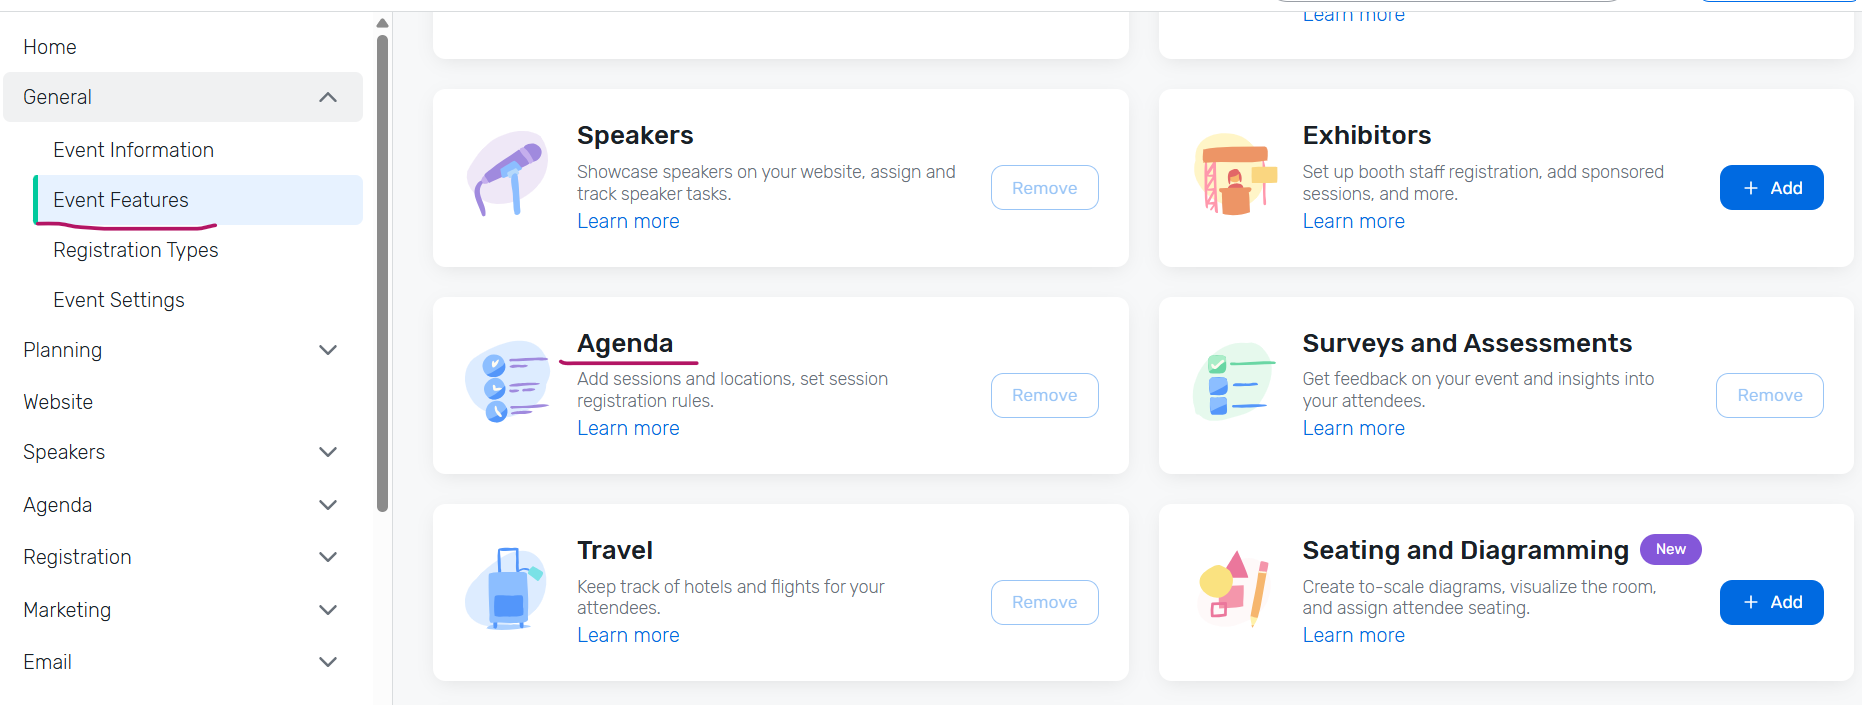Click the Travel suitcase illustration icon
Image resolution: width=1862 pixels, height=705 pixels.
click(x=507, y=589)
